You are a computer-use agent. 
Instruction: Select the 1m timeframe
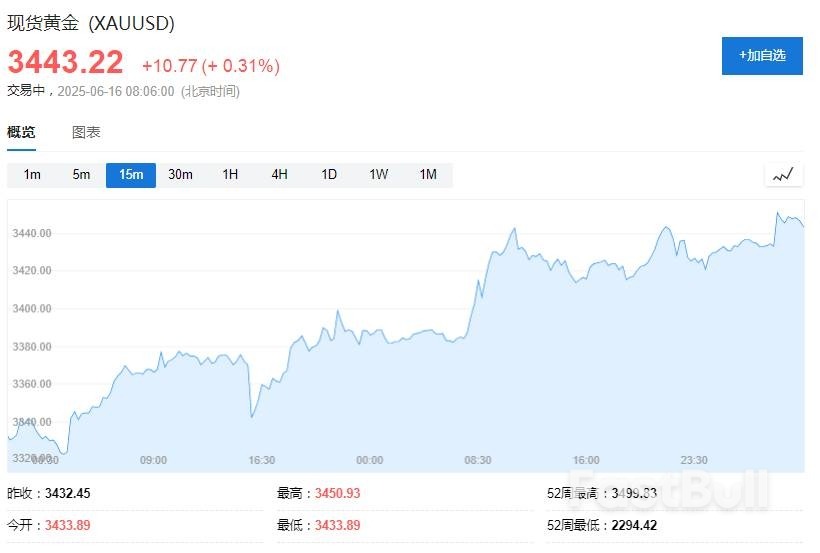(32, 175)
